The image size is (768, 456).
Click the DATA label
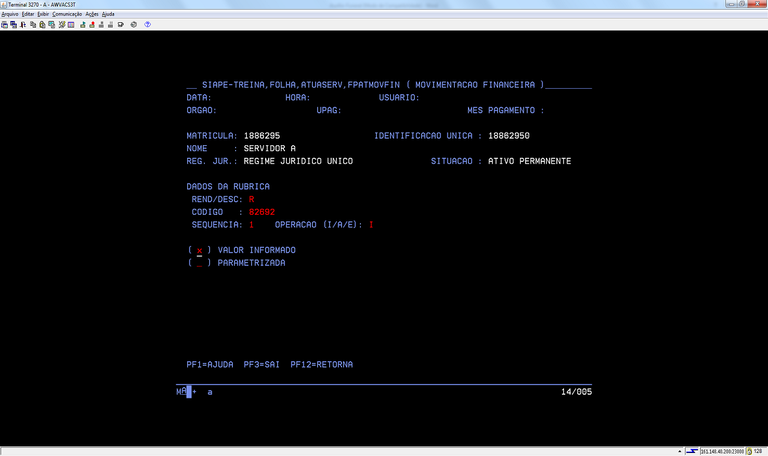(x=198, y=97)
